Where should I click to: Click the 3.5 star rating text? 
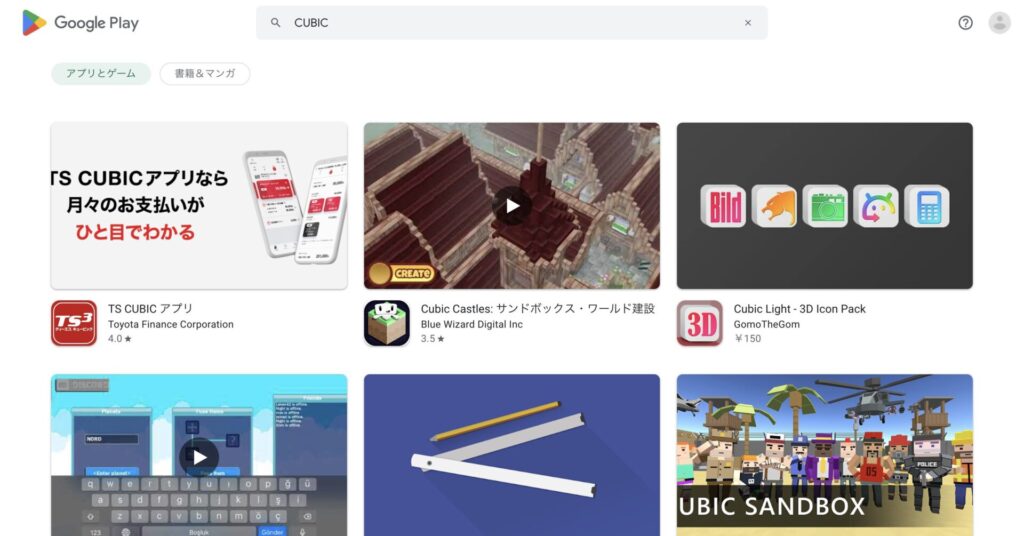(432, 339)
